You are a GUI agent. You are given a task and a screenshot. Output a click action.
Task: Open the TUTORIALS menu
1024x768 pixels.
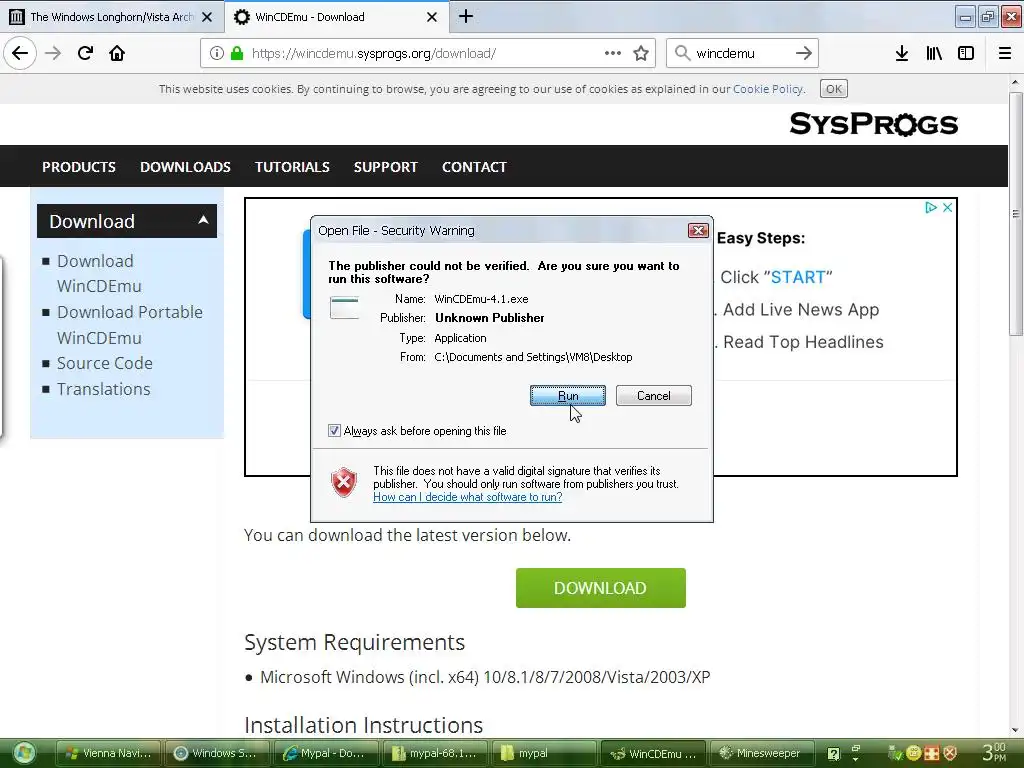[x=292, y=167]
